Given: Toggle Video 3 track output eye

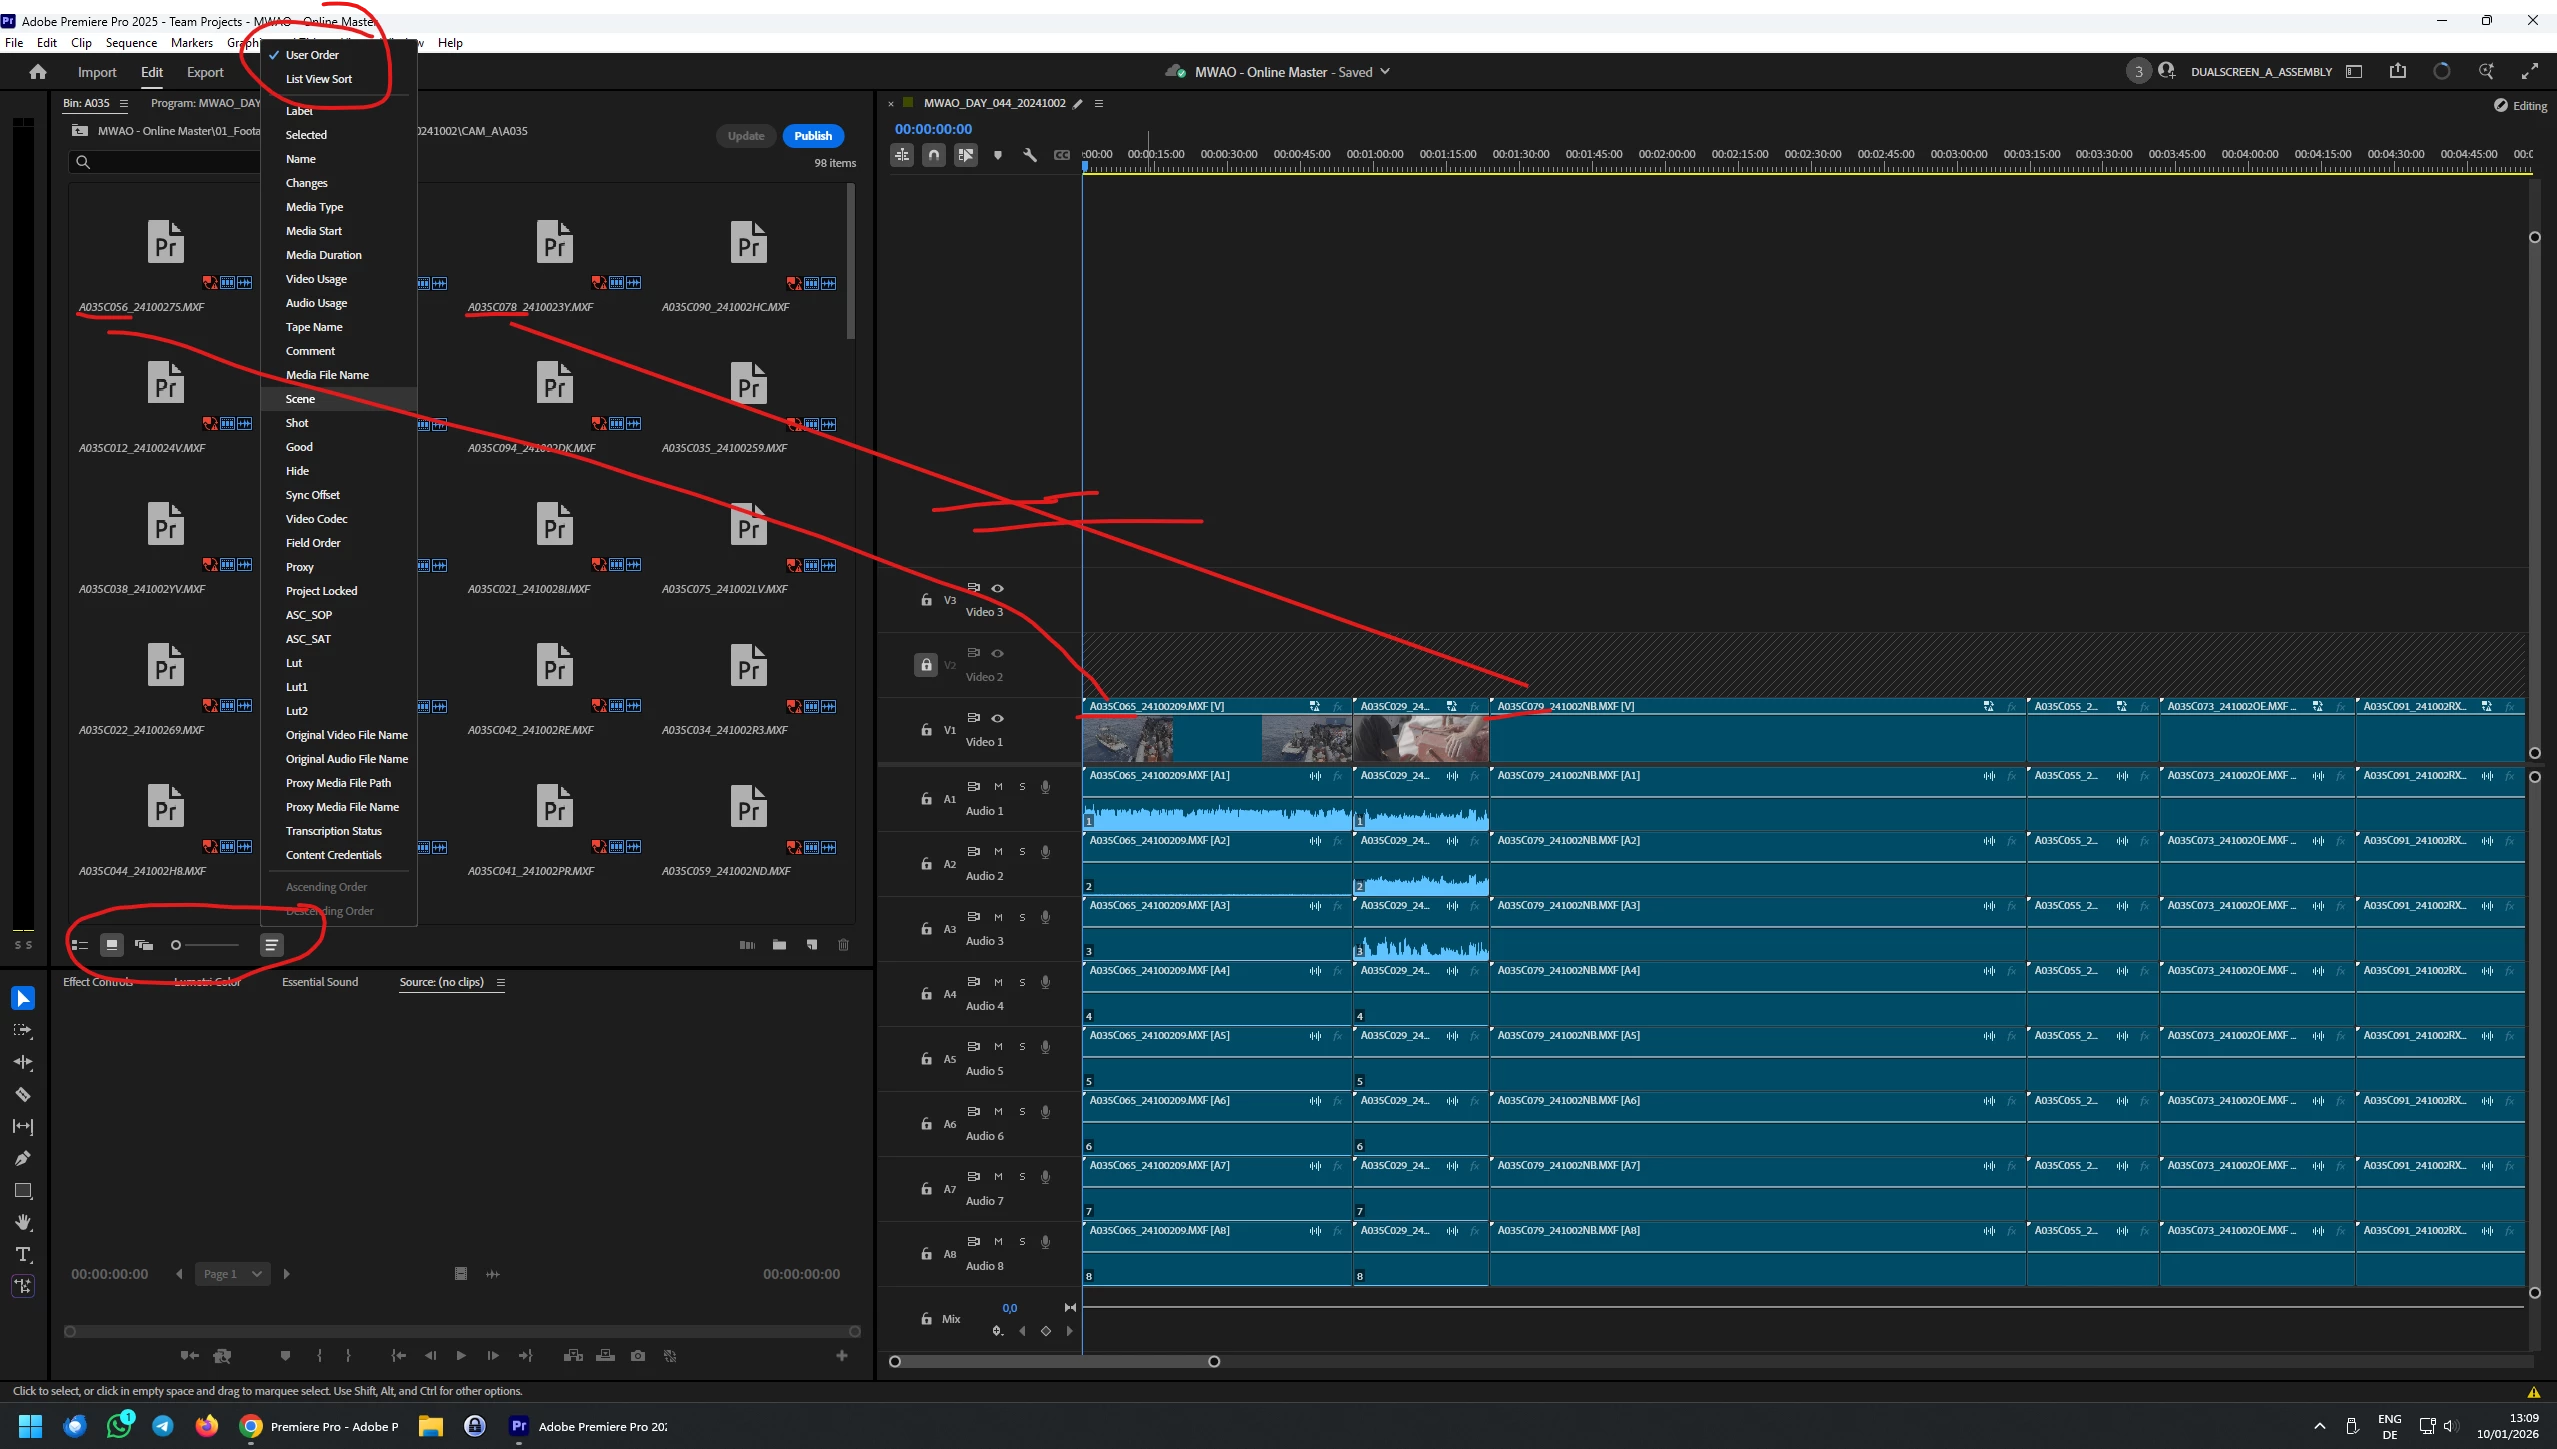Looking at the screenshot, I should [997, 588].
